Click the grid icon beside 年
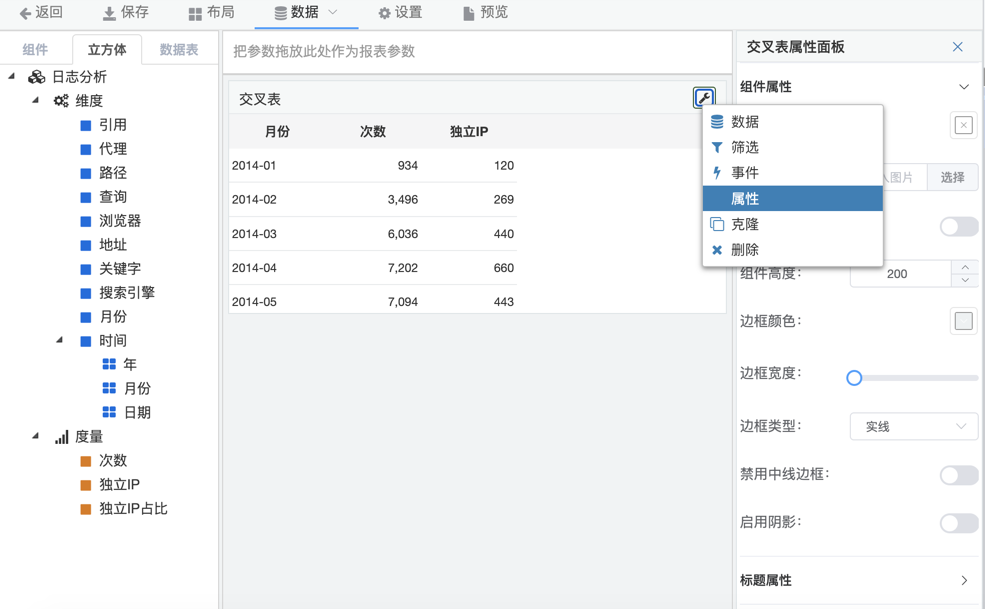 [x=109, y=365]
